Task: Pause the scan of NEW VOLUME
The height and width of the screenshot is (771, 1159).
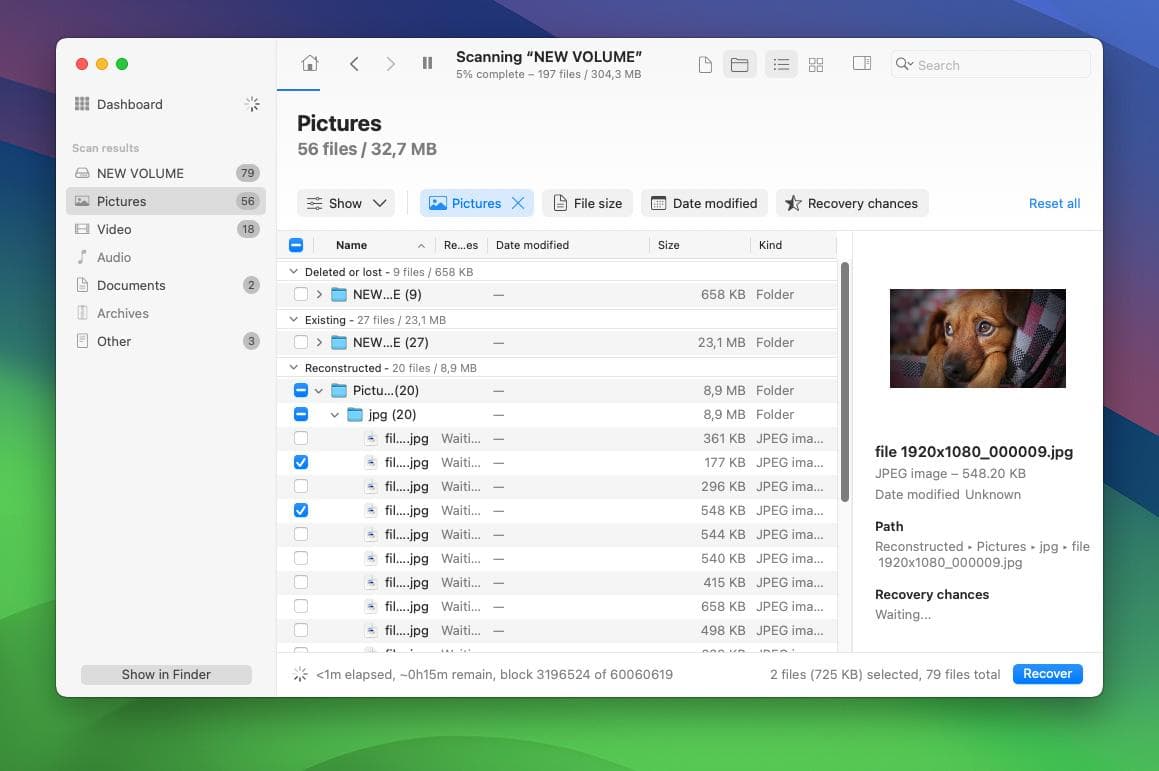Action: point(427,64)
